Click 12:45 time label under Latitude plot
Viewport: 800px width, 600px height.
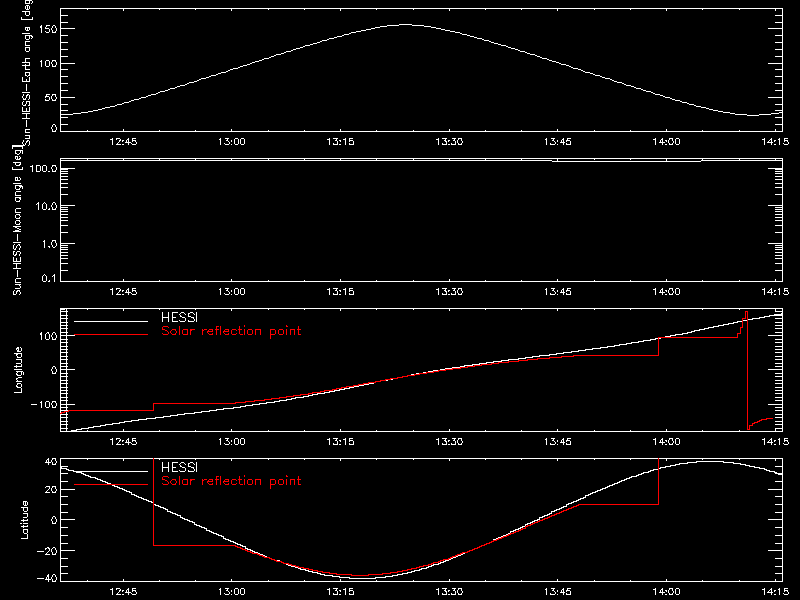123,592
